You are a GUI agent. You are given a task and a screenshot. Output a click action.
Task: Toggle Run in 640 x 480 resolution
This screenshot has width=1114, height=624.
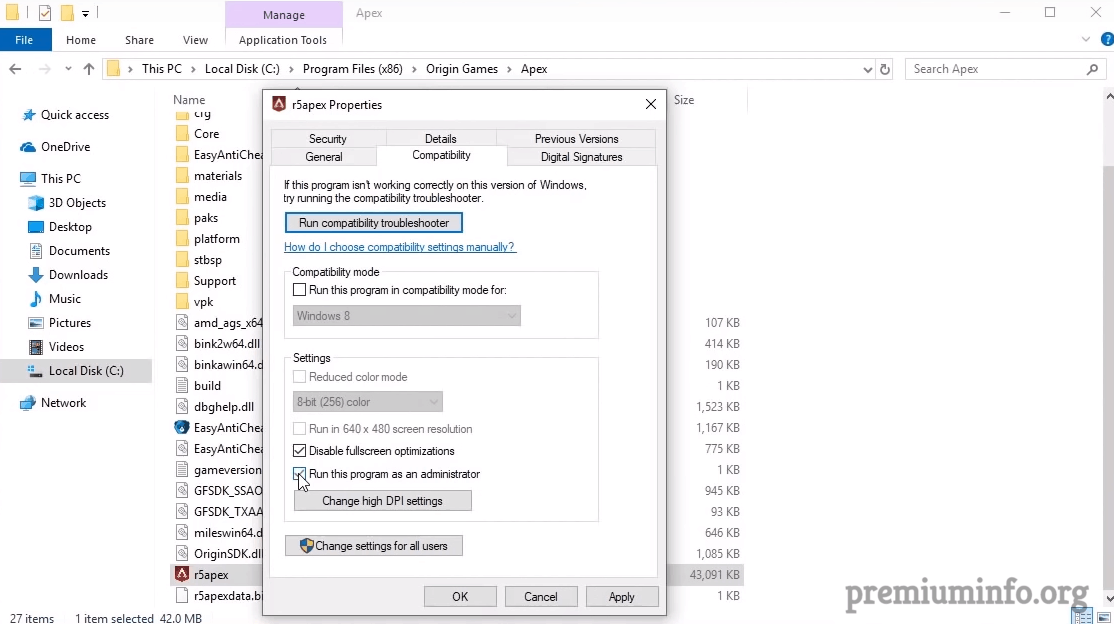click(x=299, y=429)
